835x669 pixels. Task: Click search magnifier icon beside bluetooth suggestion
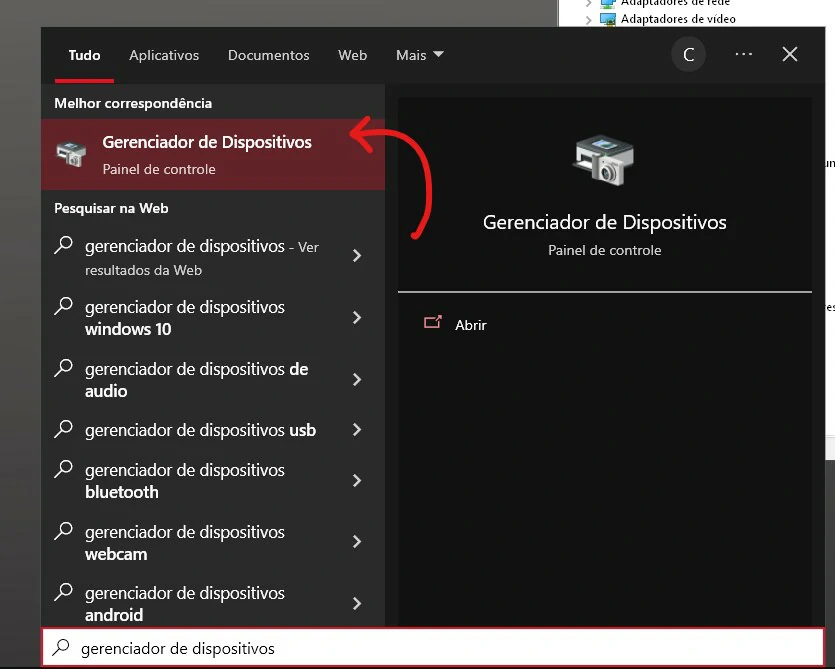click(x=63, y=469)
